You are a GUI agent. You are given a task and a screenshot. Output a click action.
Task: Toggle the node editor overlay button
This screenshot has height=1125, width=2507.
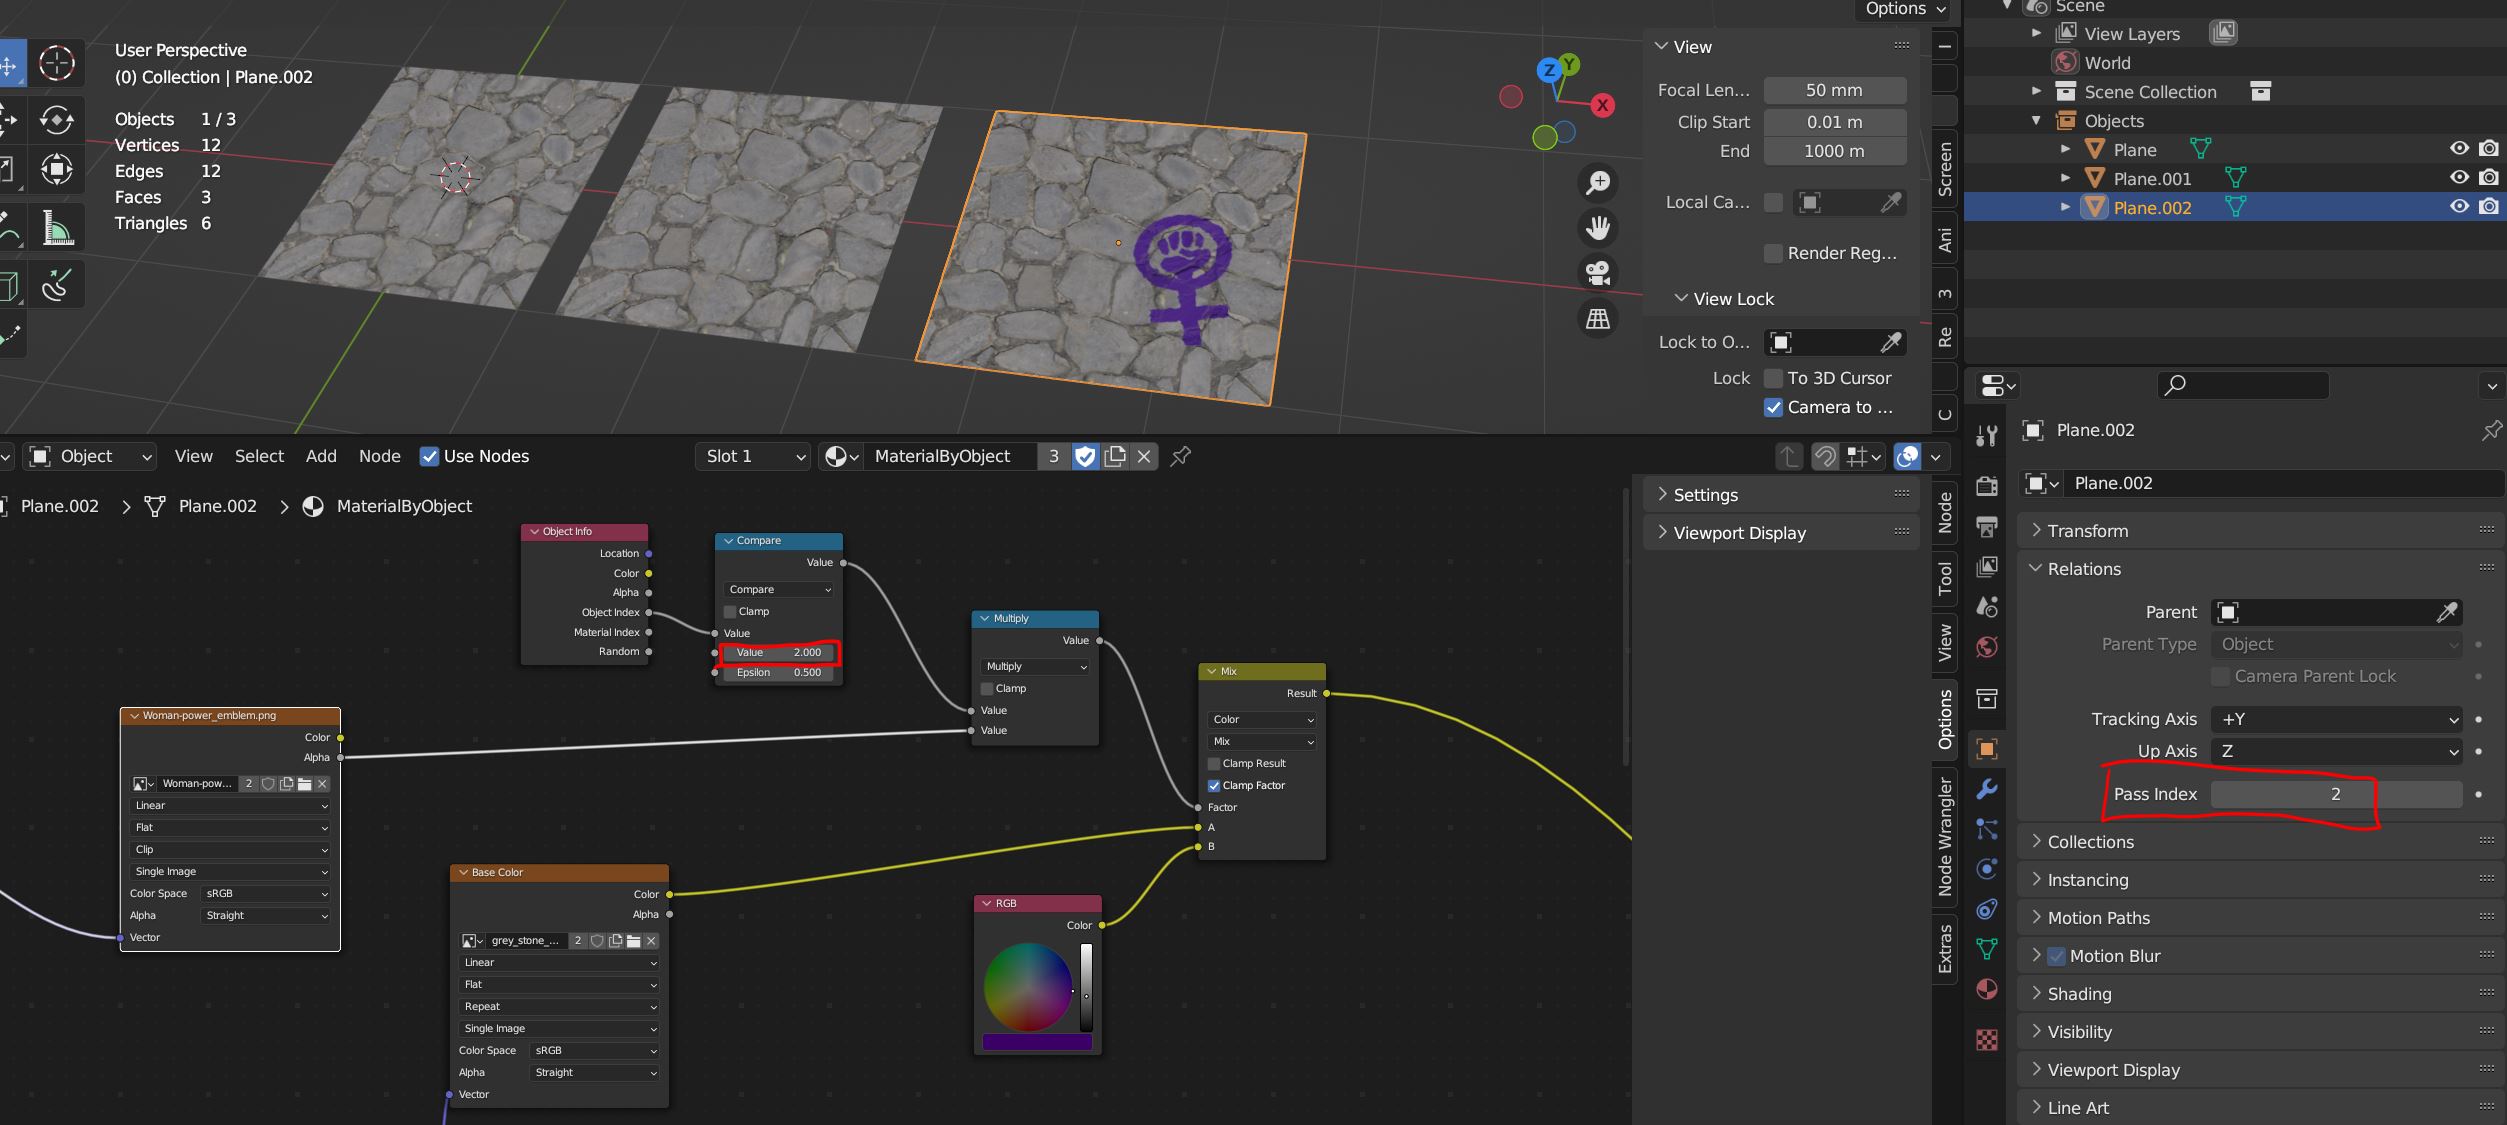pyautogui.click(x=1907, y=457)
